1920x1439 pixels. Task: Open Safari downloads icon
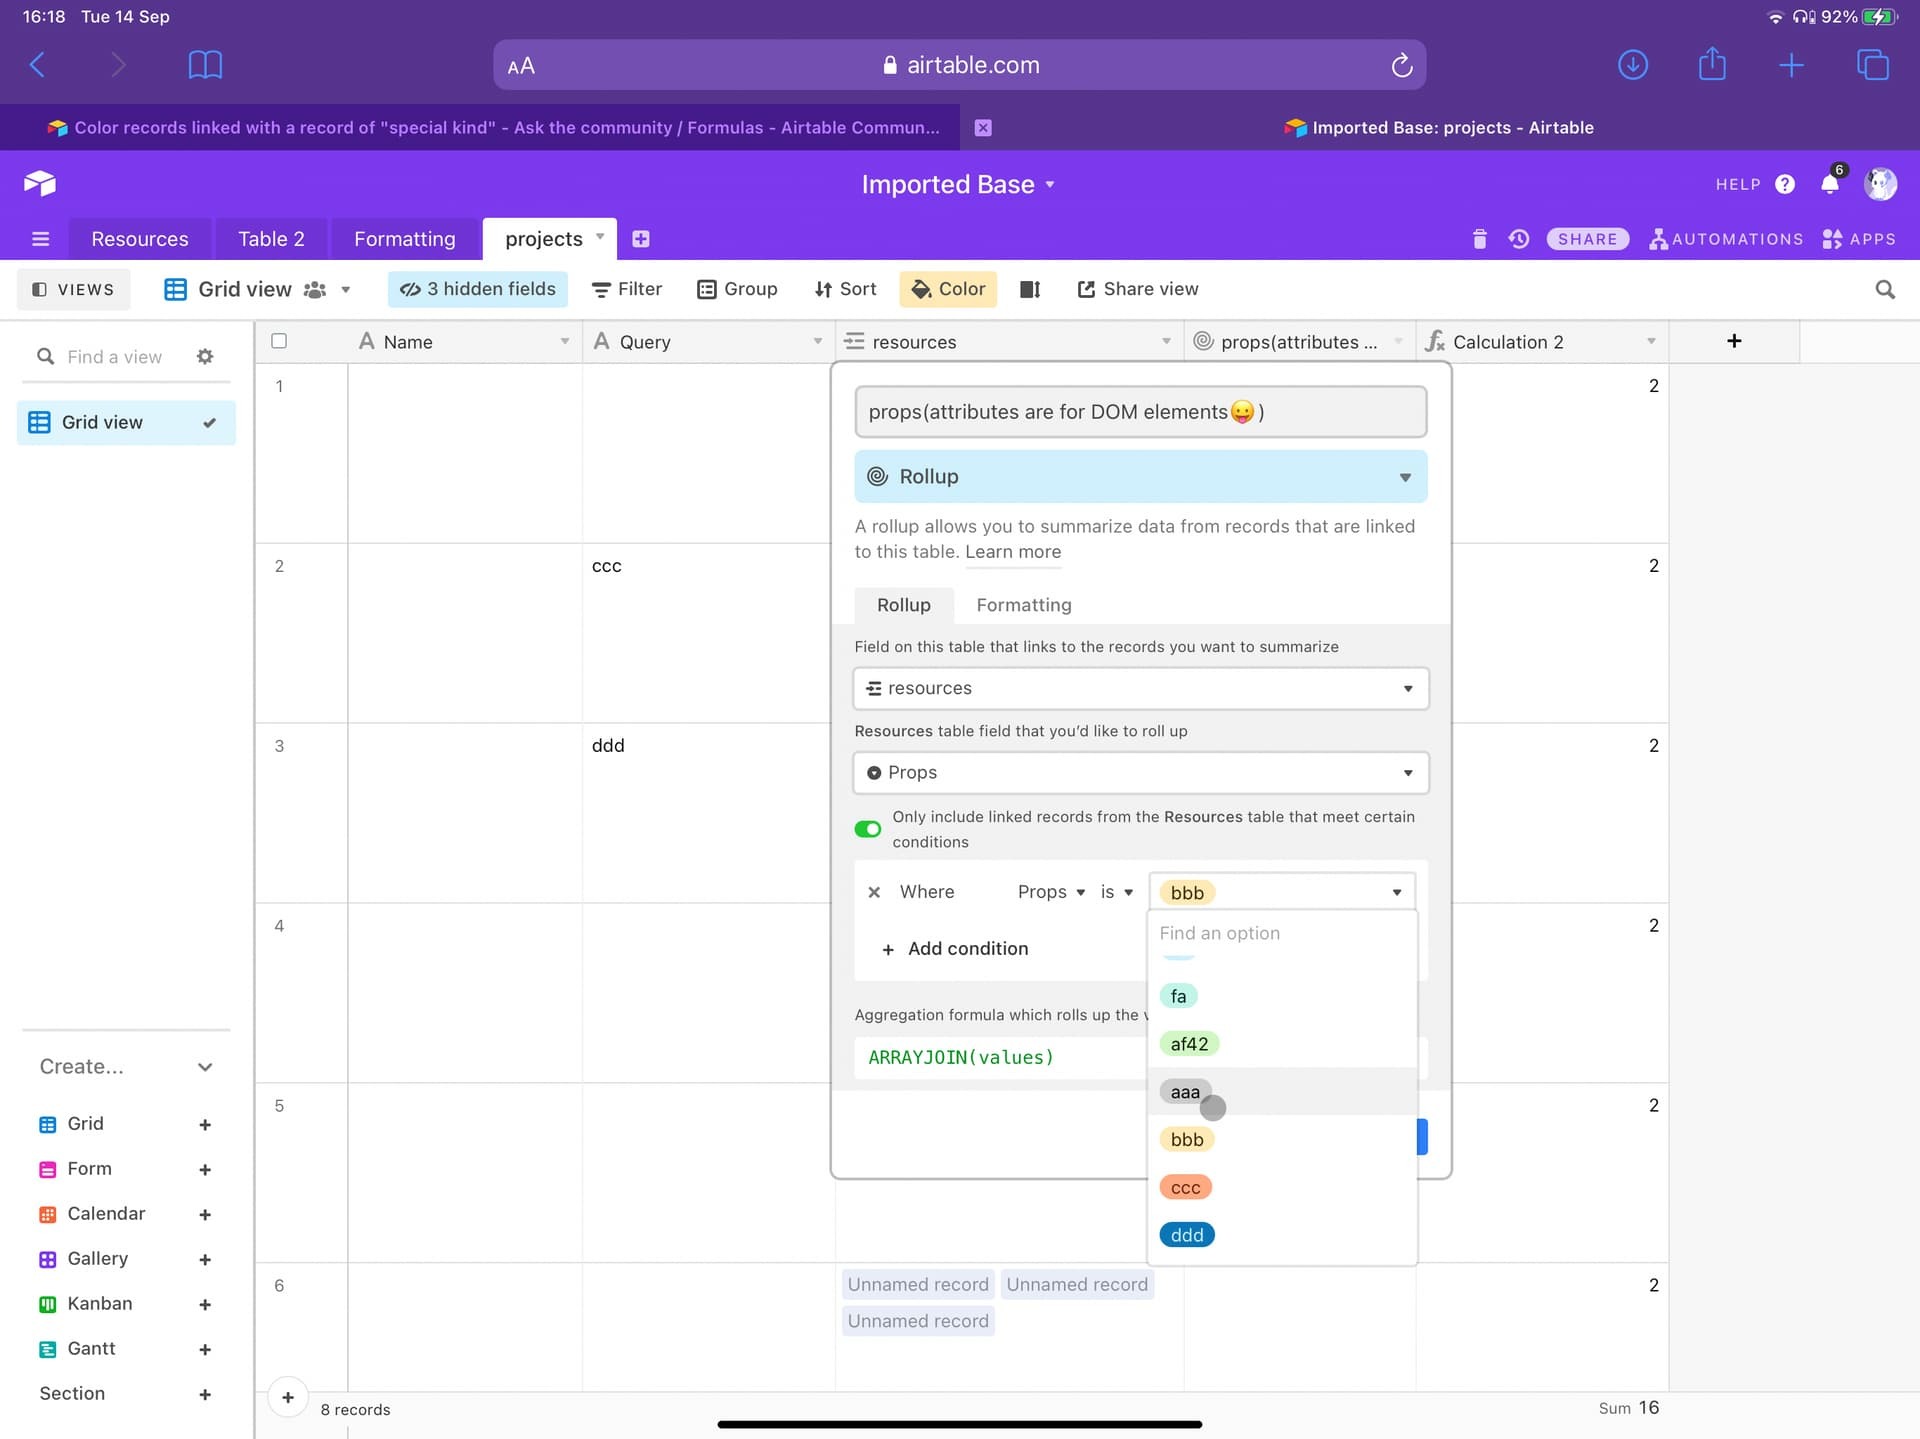pos(1632,65)
